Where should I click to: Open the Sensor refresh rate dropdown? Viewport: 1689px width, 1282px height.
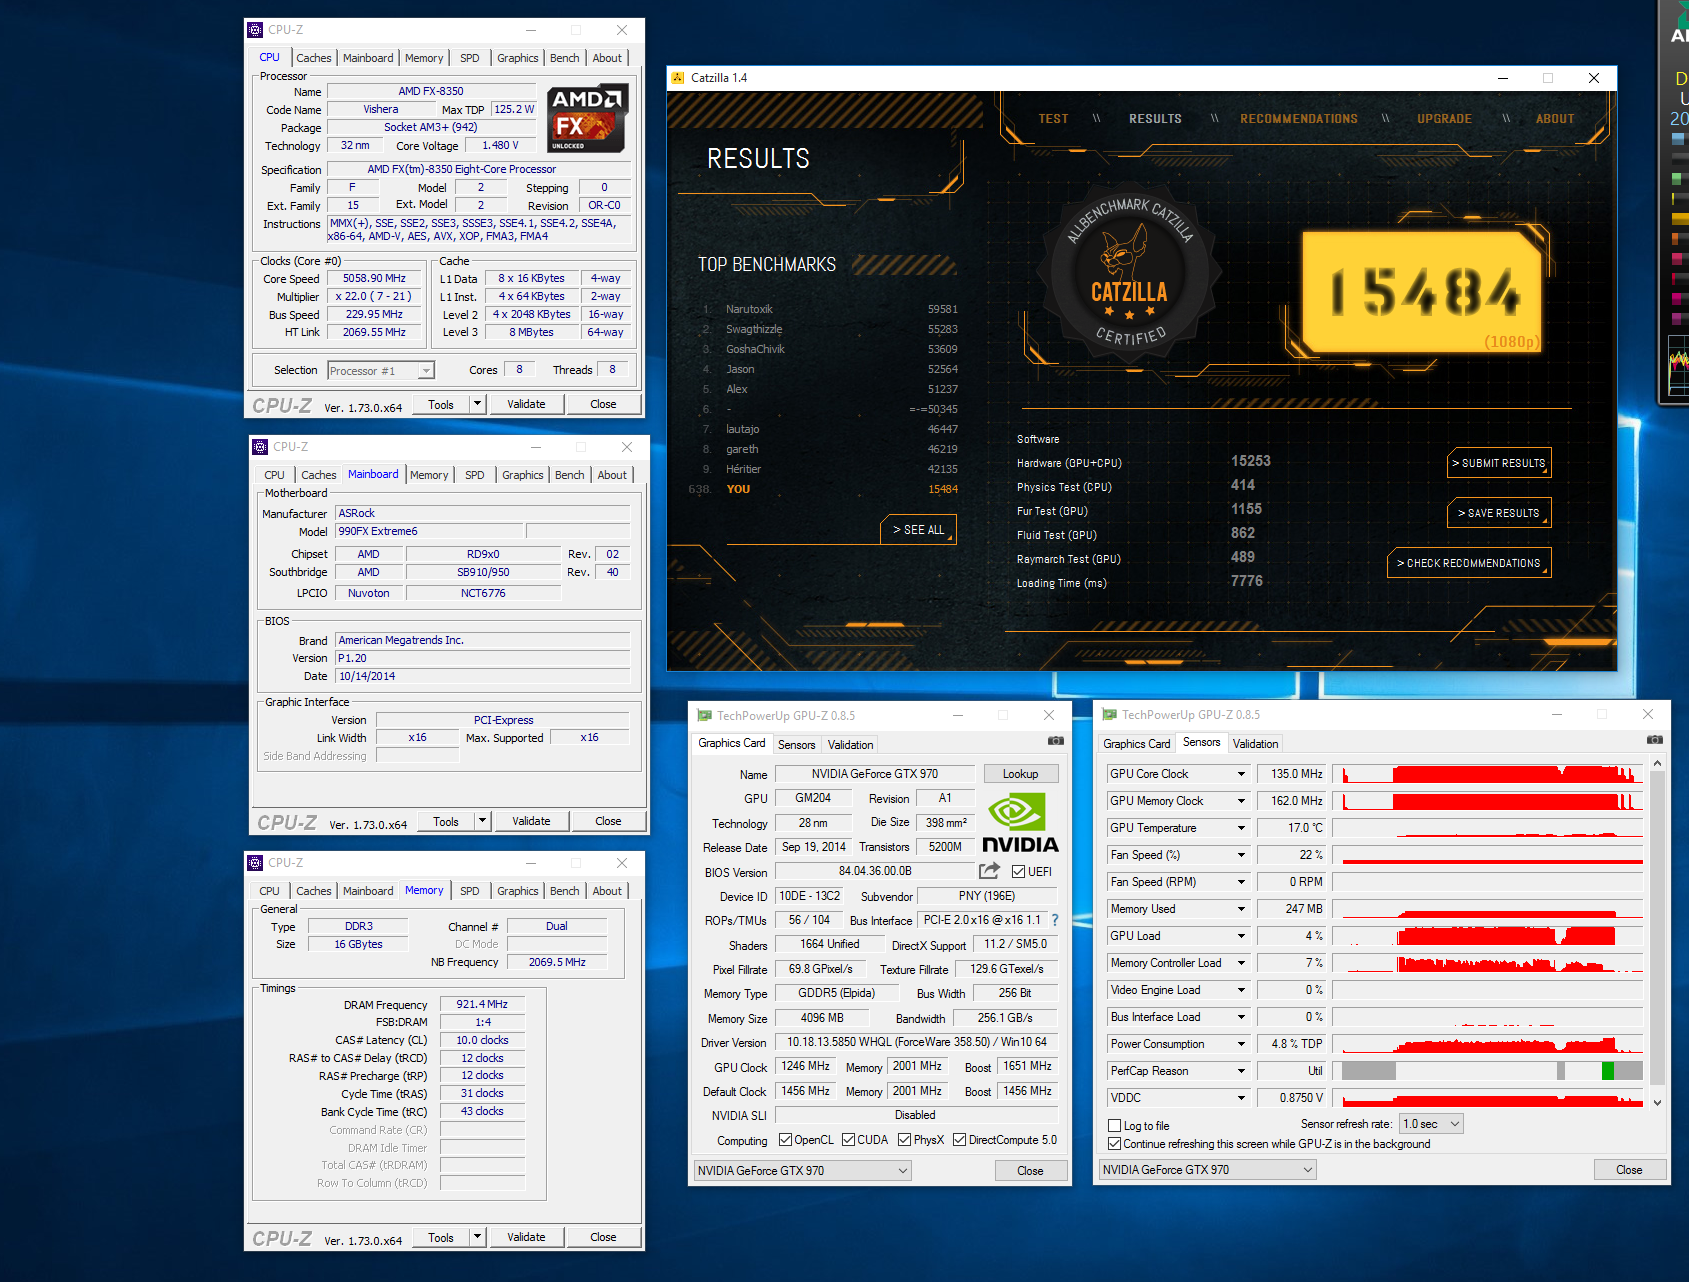tap(1431, 1124)
